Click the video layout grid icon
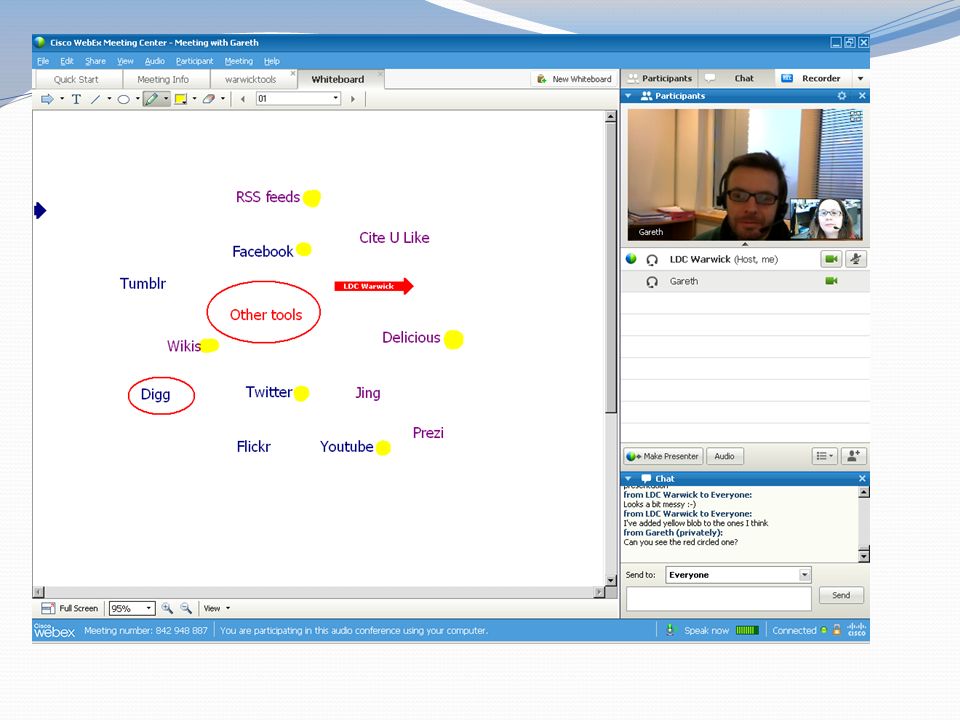960x720 pixels. click(x=855, y=116)
